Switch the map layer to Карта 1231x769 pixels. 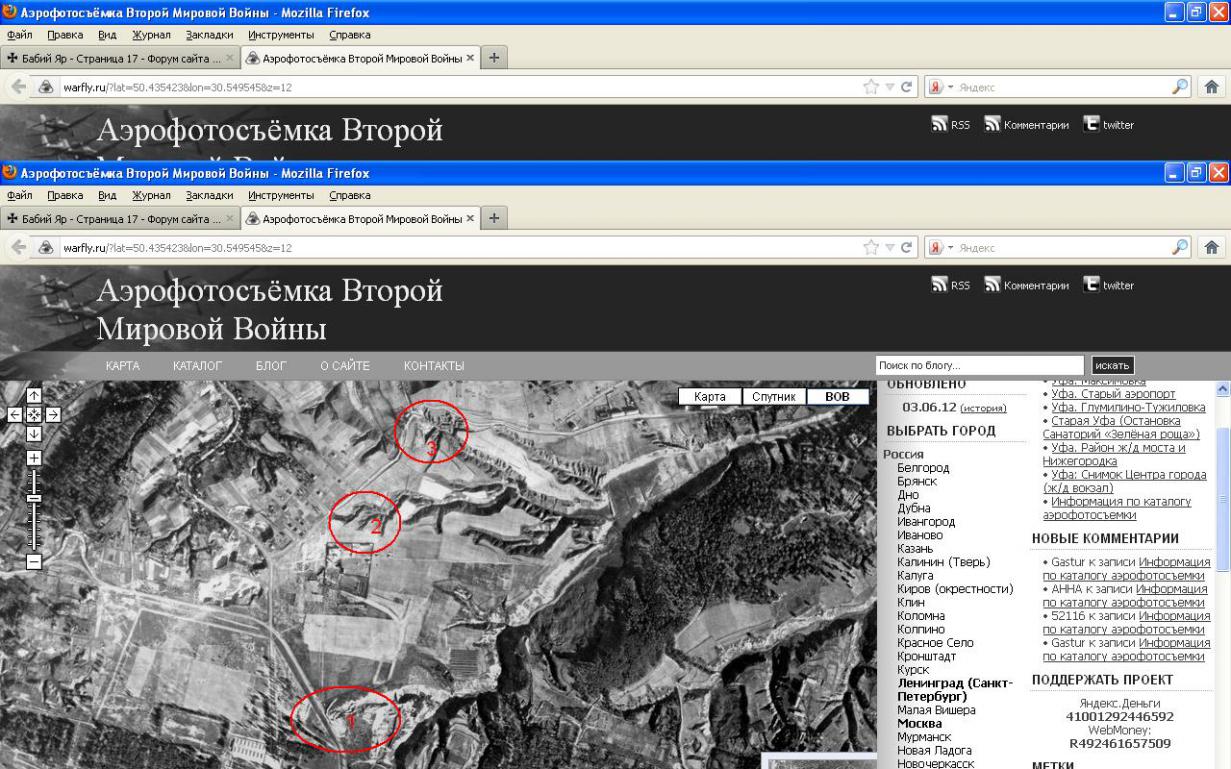point(708,397)
